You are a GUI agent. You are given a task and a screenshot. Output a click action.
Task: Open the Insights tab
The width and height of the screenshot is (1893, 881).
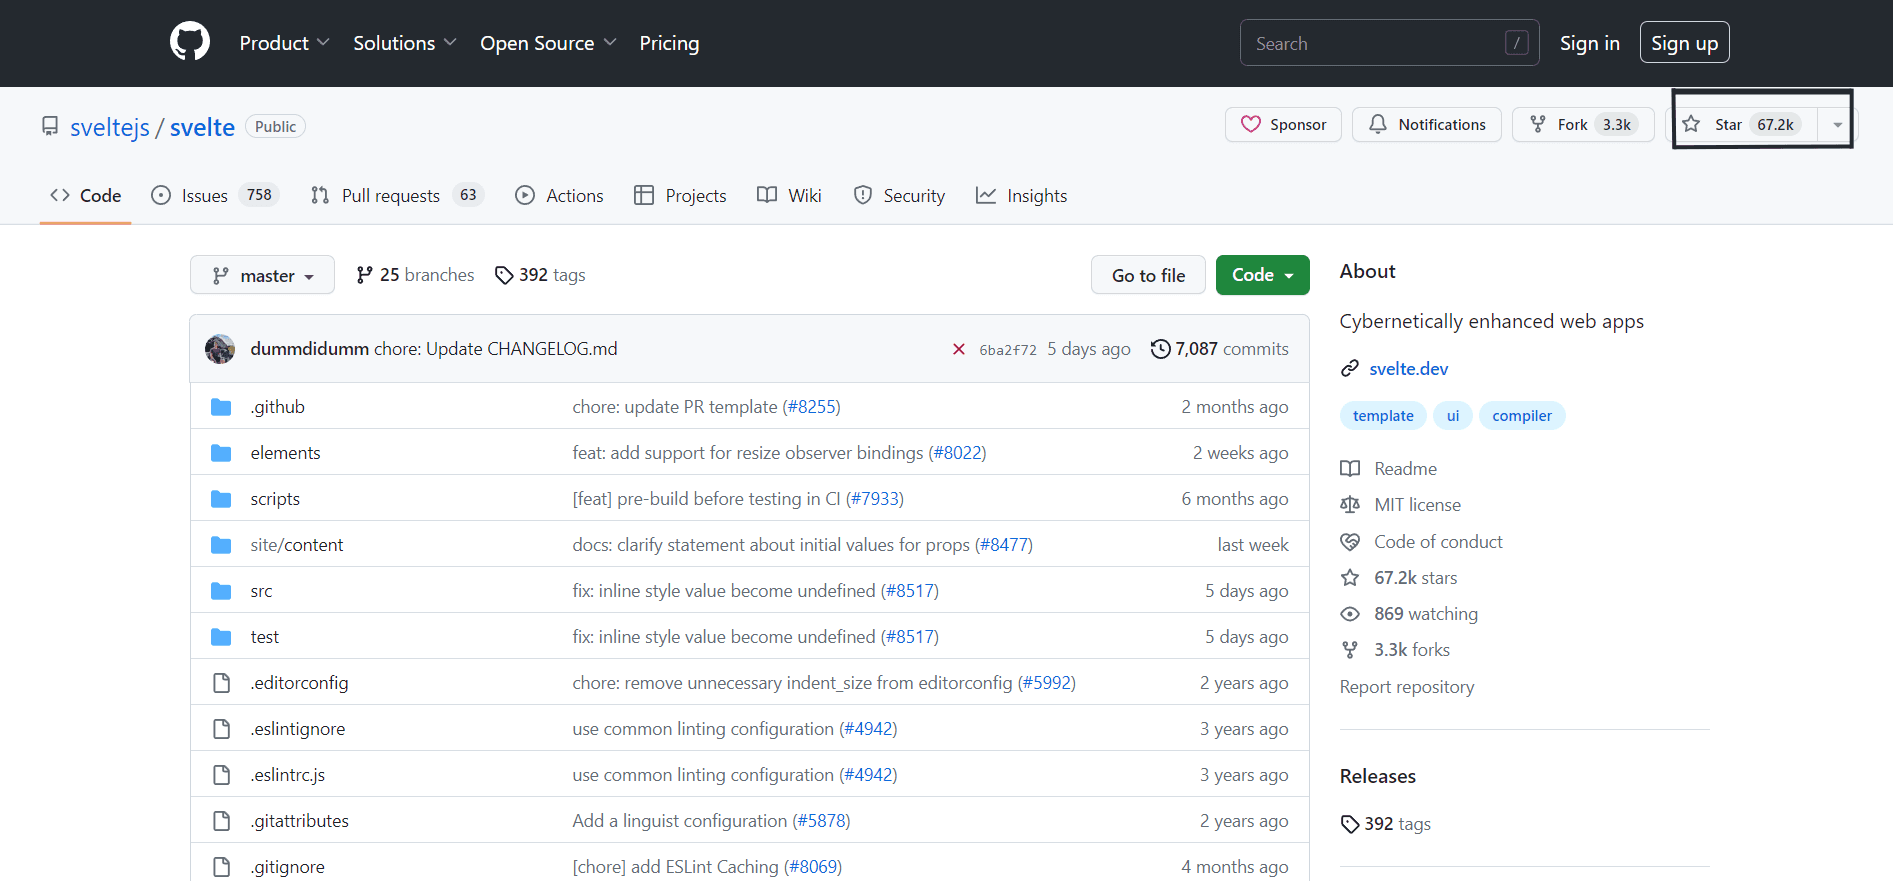(x=1021, y=196)
